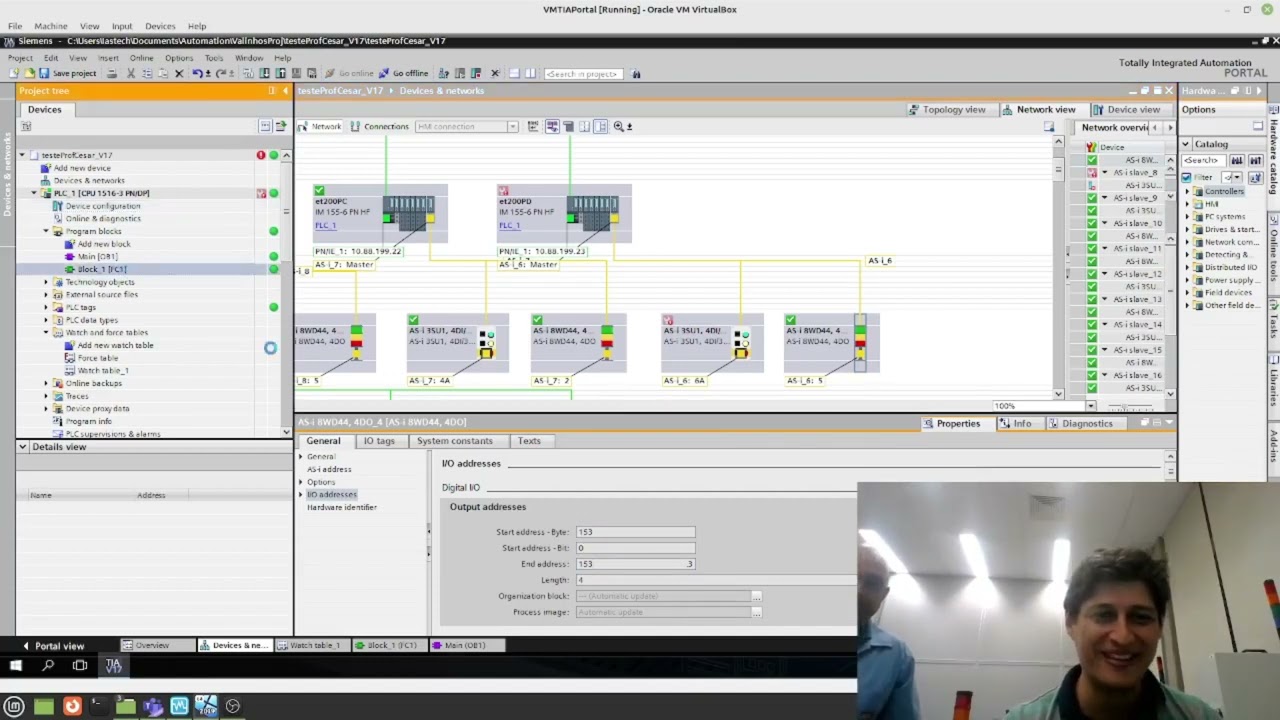The width and height of the screenshot is (1280, 720).
Task: Click the Undo arrow icon in toolbar
Action: coord(197,74)
